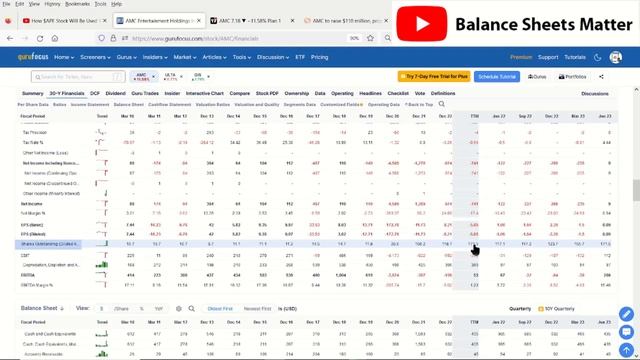Open the user profile avatar
Image resolution: width=640 pixels, height=360 pixels.
click(x=616, y=57)
